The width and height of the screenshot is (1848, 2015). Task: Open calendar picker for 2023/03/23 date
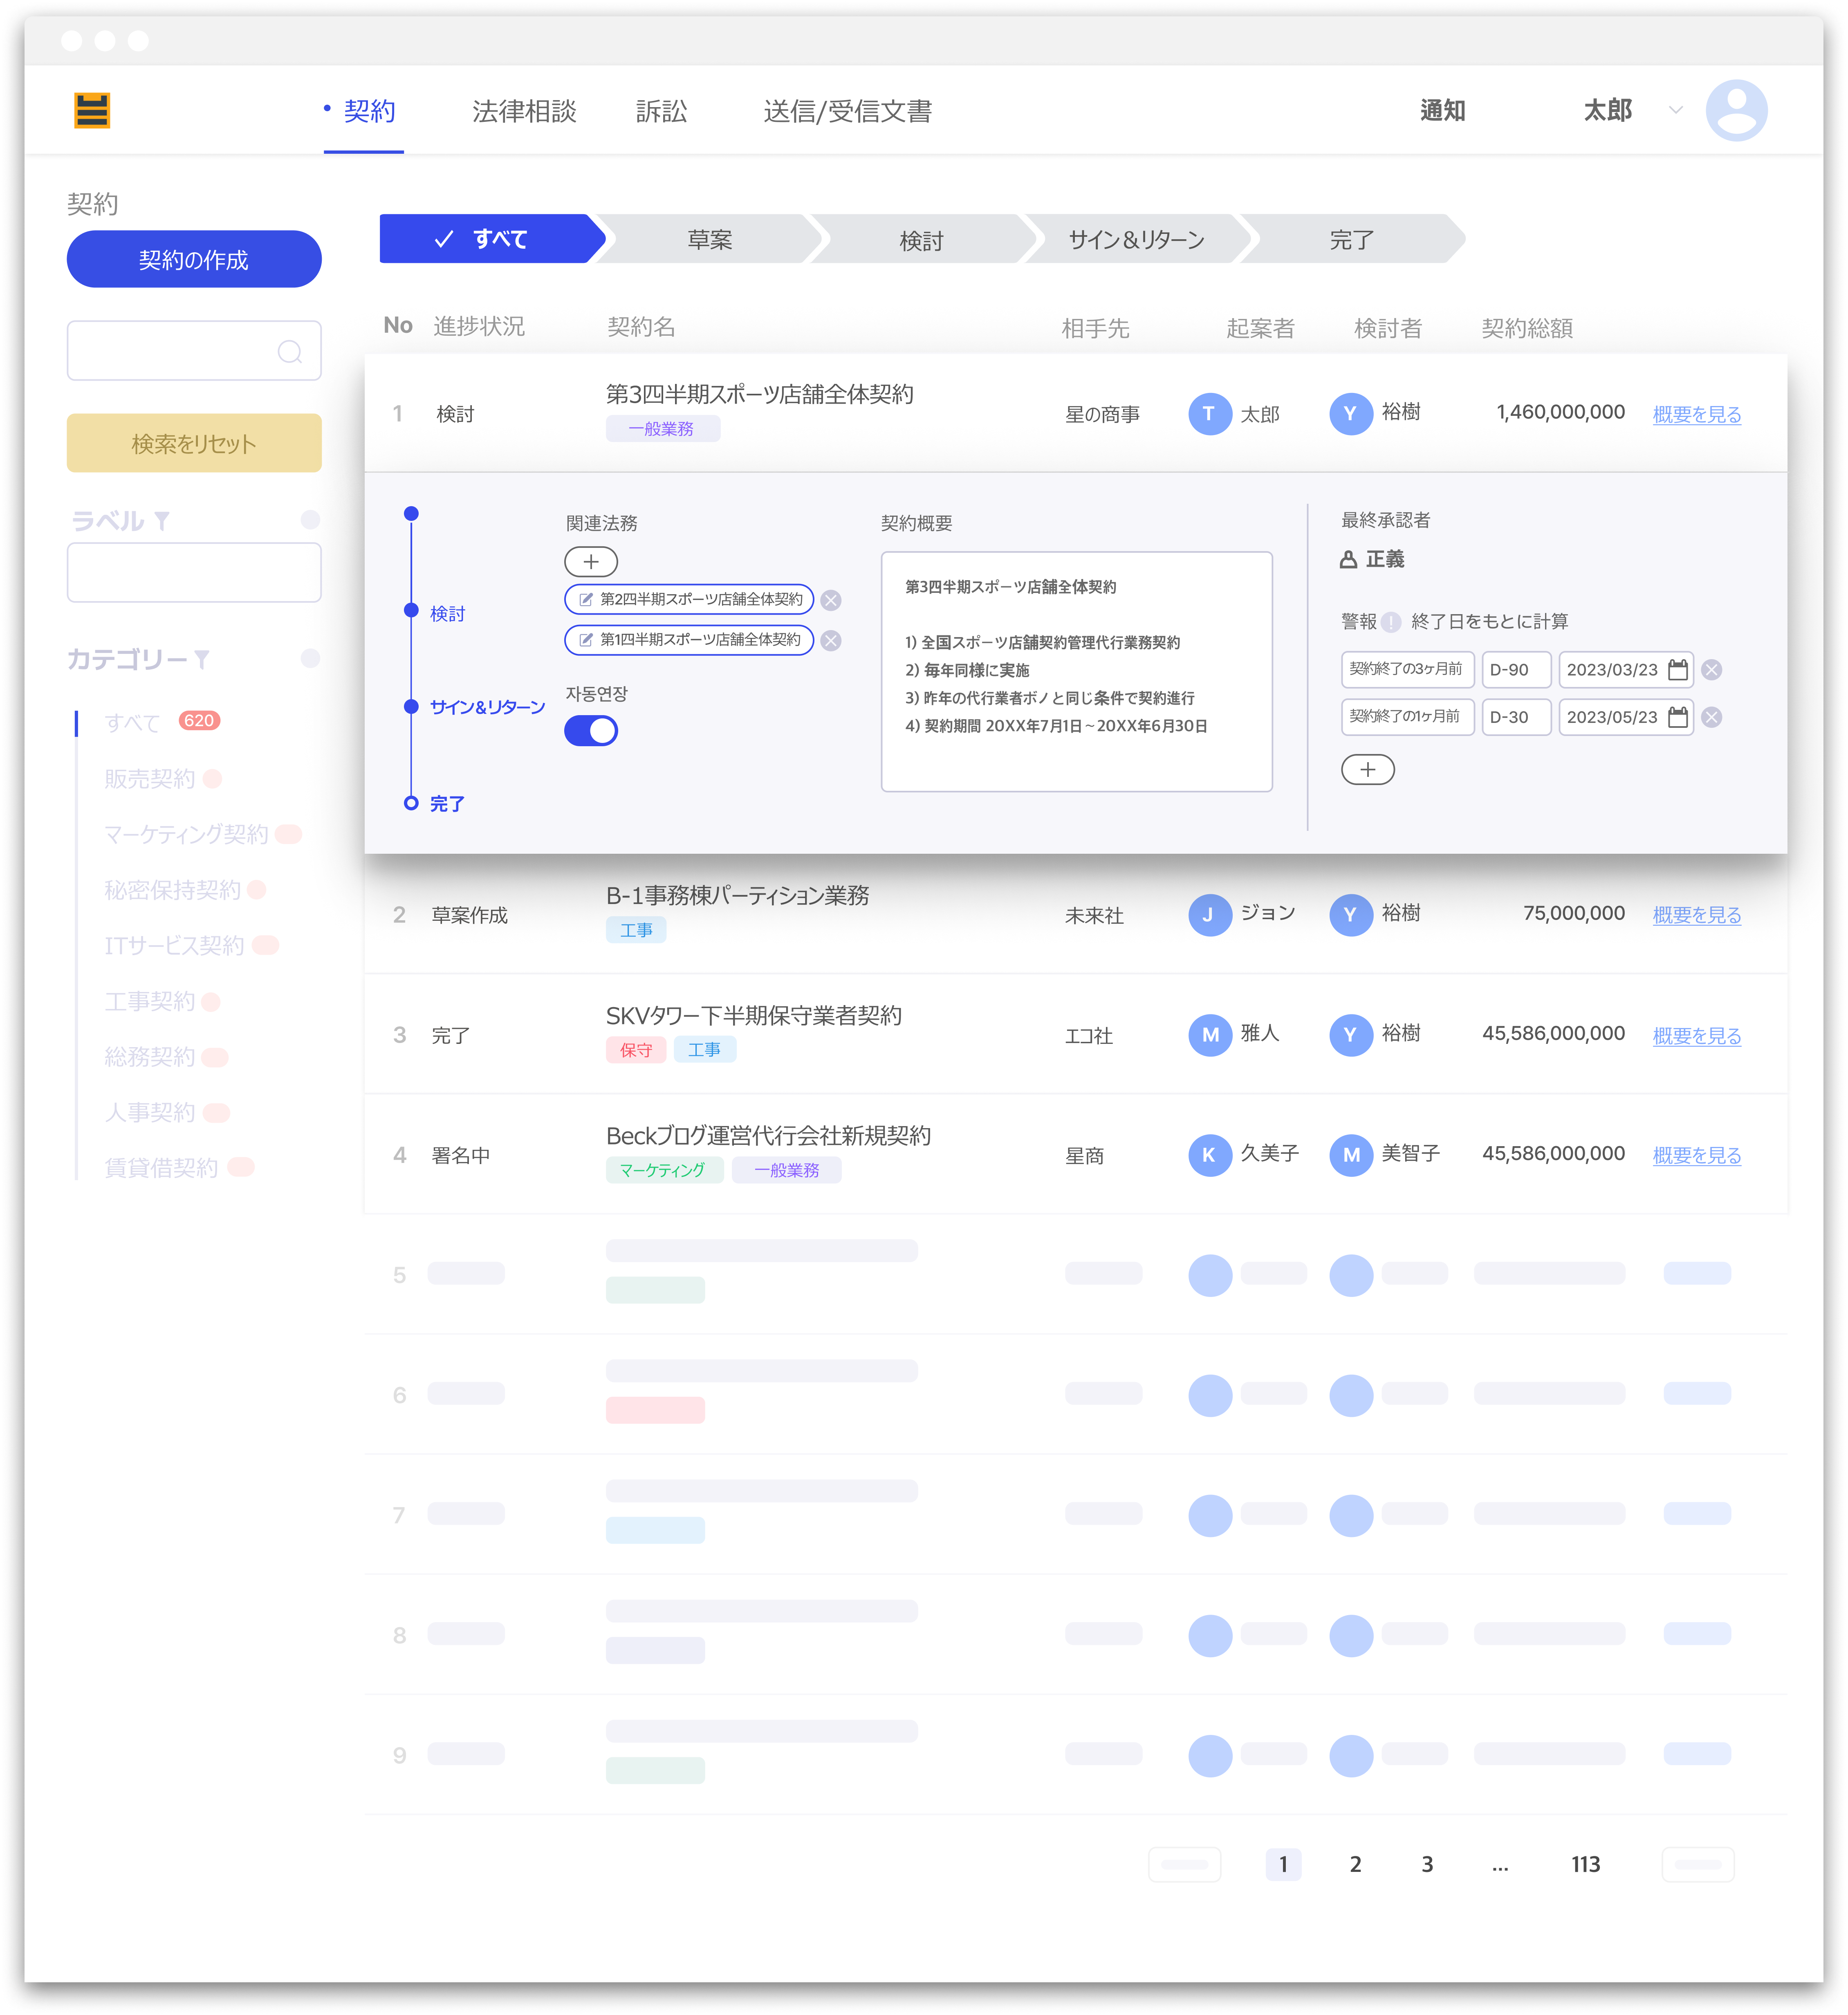[1678, 670]
